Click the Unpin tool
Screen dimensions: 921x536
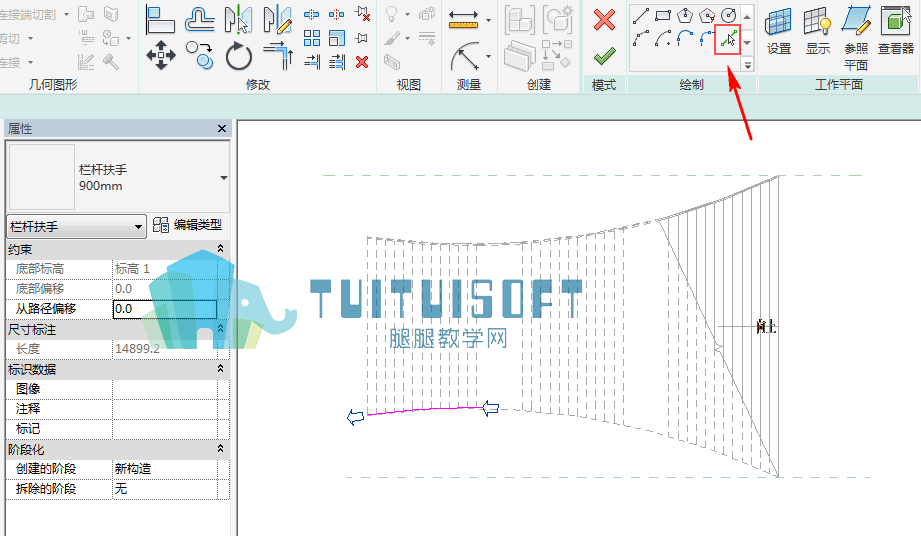pyautogui.click(x=362, y=14)
